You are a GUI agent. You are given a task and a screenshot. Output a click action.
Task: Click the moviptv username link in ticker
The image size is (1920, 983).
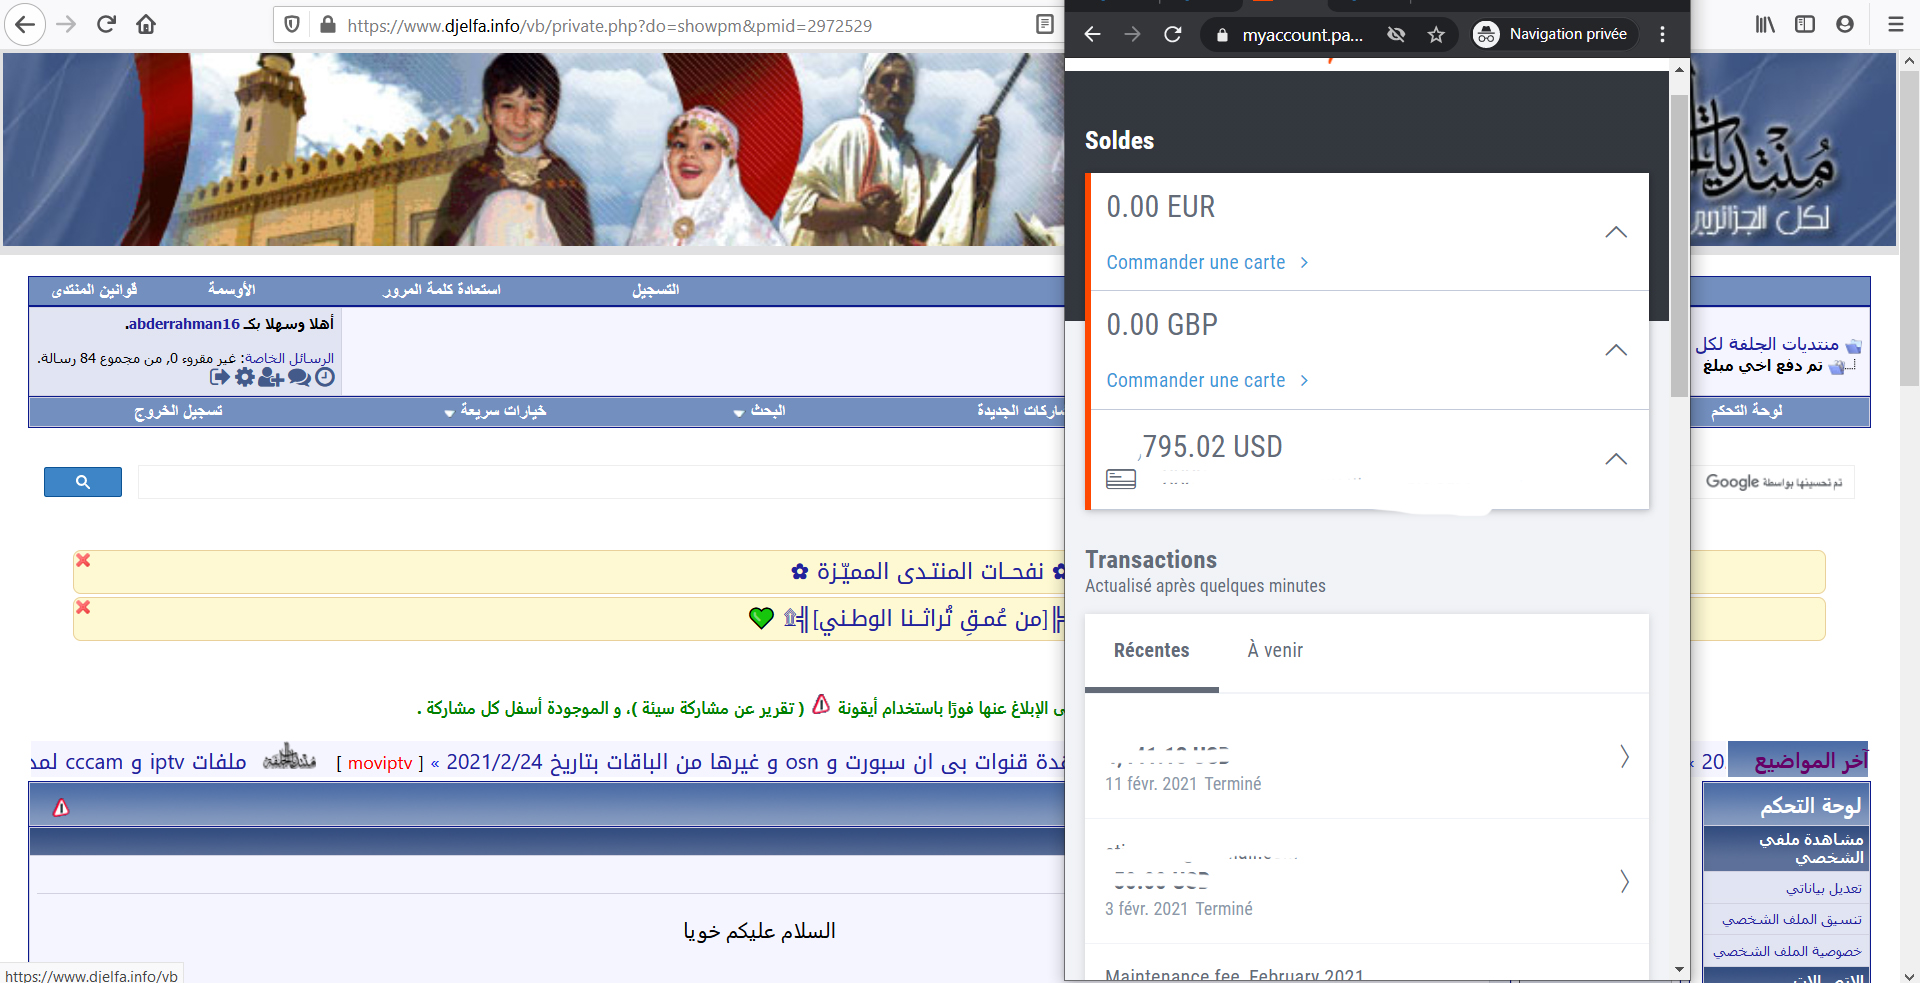(x=380, y=763)
